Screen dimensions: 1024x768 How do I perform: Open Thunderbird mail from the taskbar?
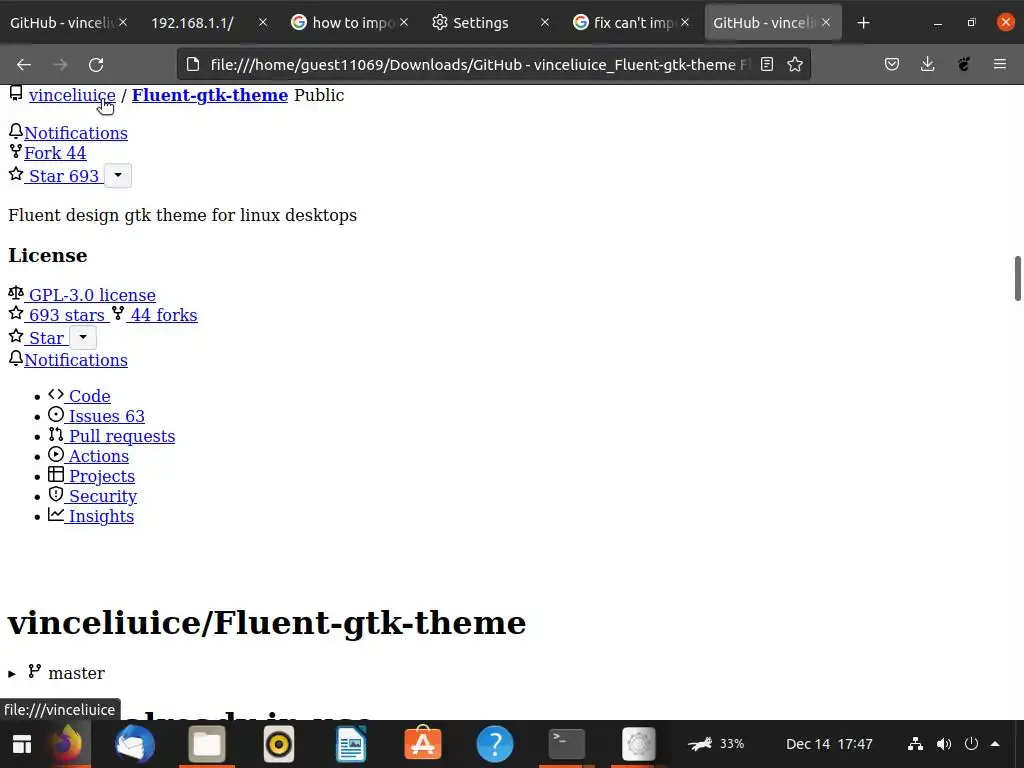pyautogui.click(x=135, y=744)
